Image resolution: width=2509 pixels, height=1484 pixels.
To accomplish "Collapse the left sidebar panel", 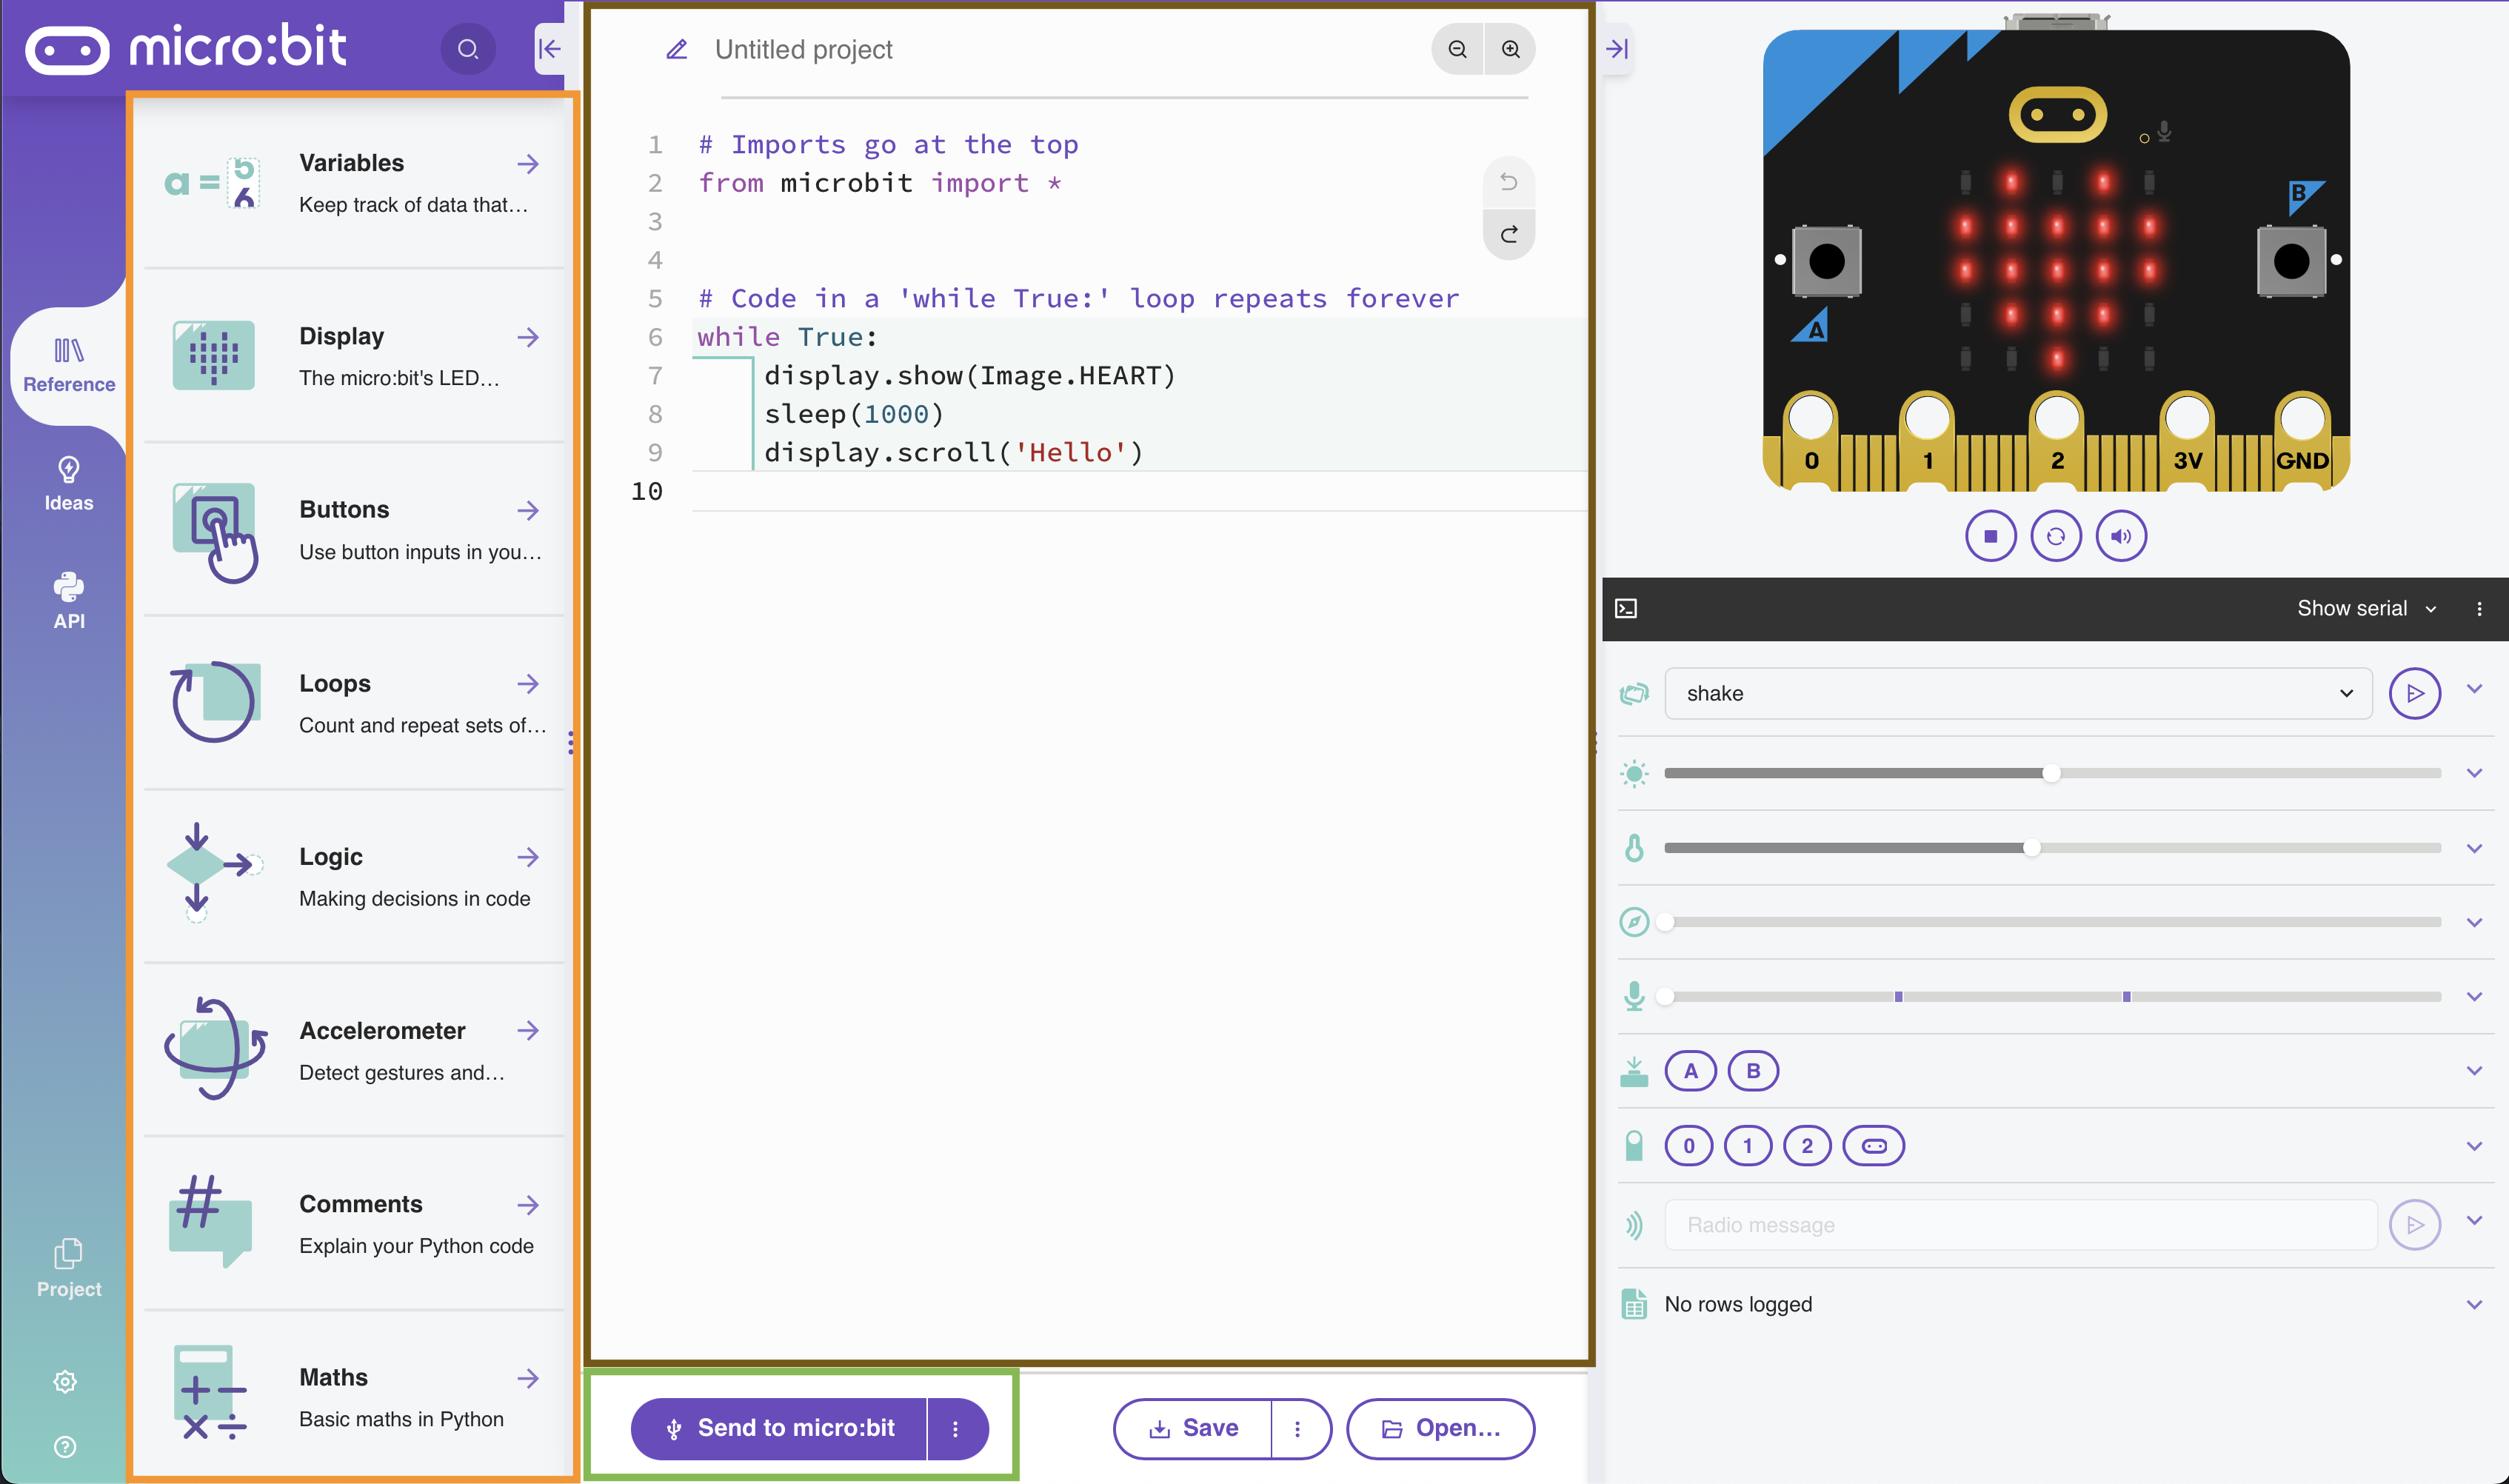I will tap(549, 49).
